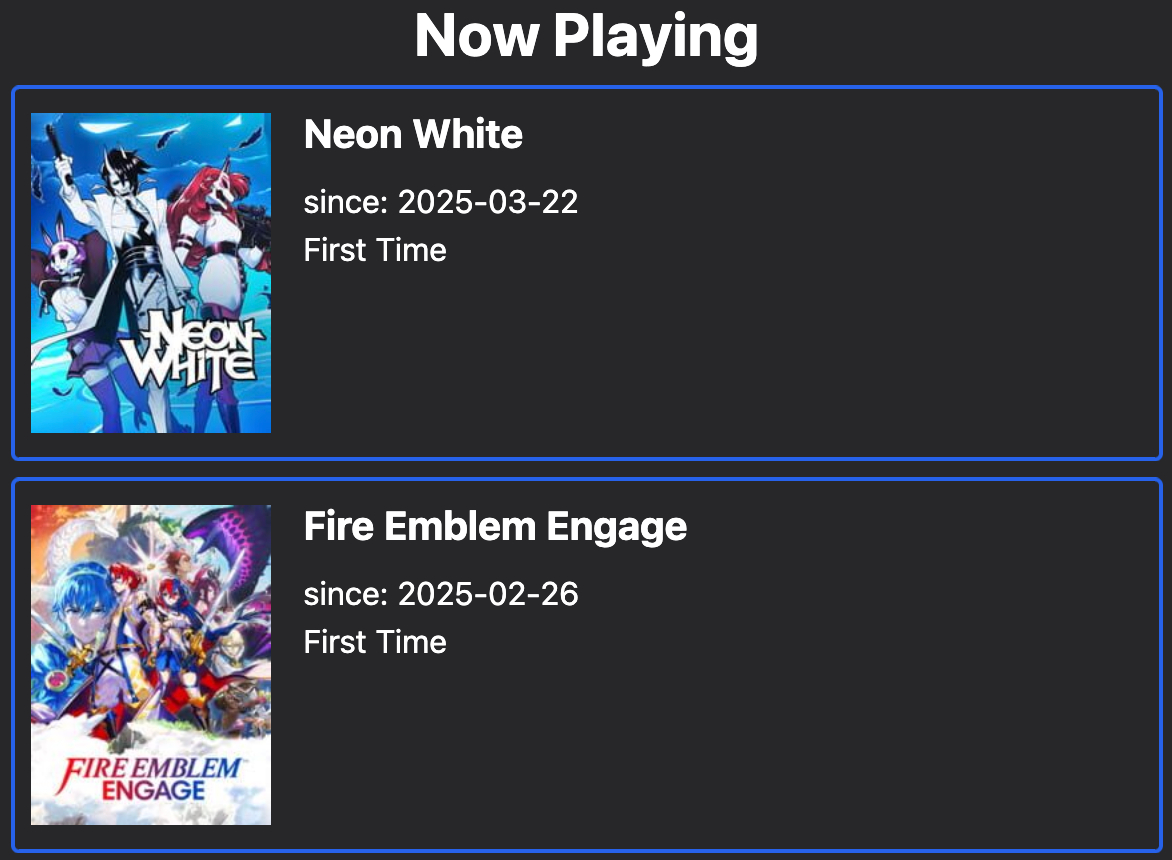The height and width of the screenshot is (860, 1172).
Task: Click the Fire Emblem Engage logo on cover
Action: 150,780
